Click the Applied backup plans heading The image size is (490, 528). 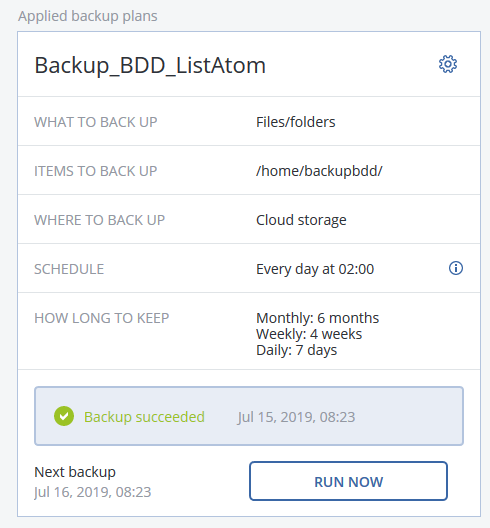point(88,16)
